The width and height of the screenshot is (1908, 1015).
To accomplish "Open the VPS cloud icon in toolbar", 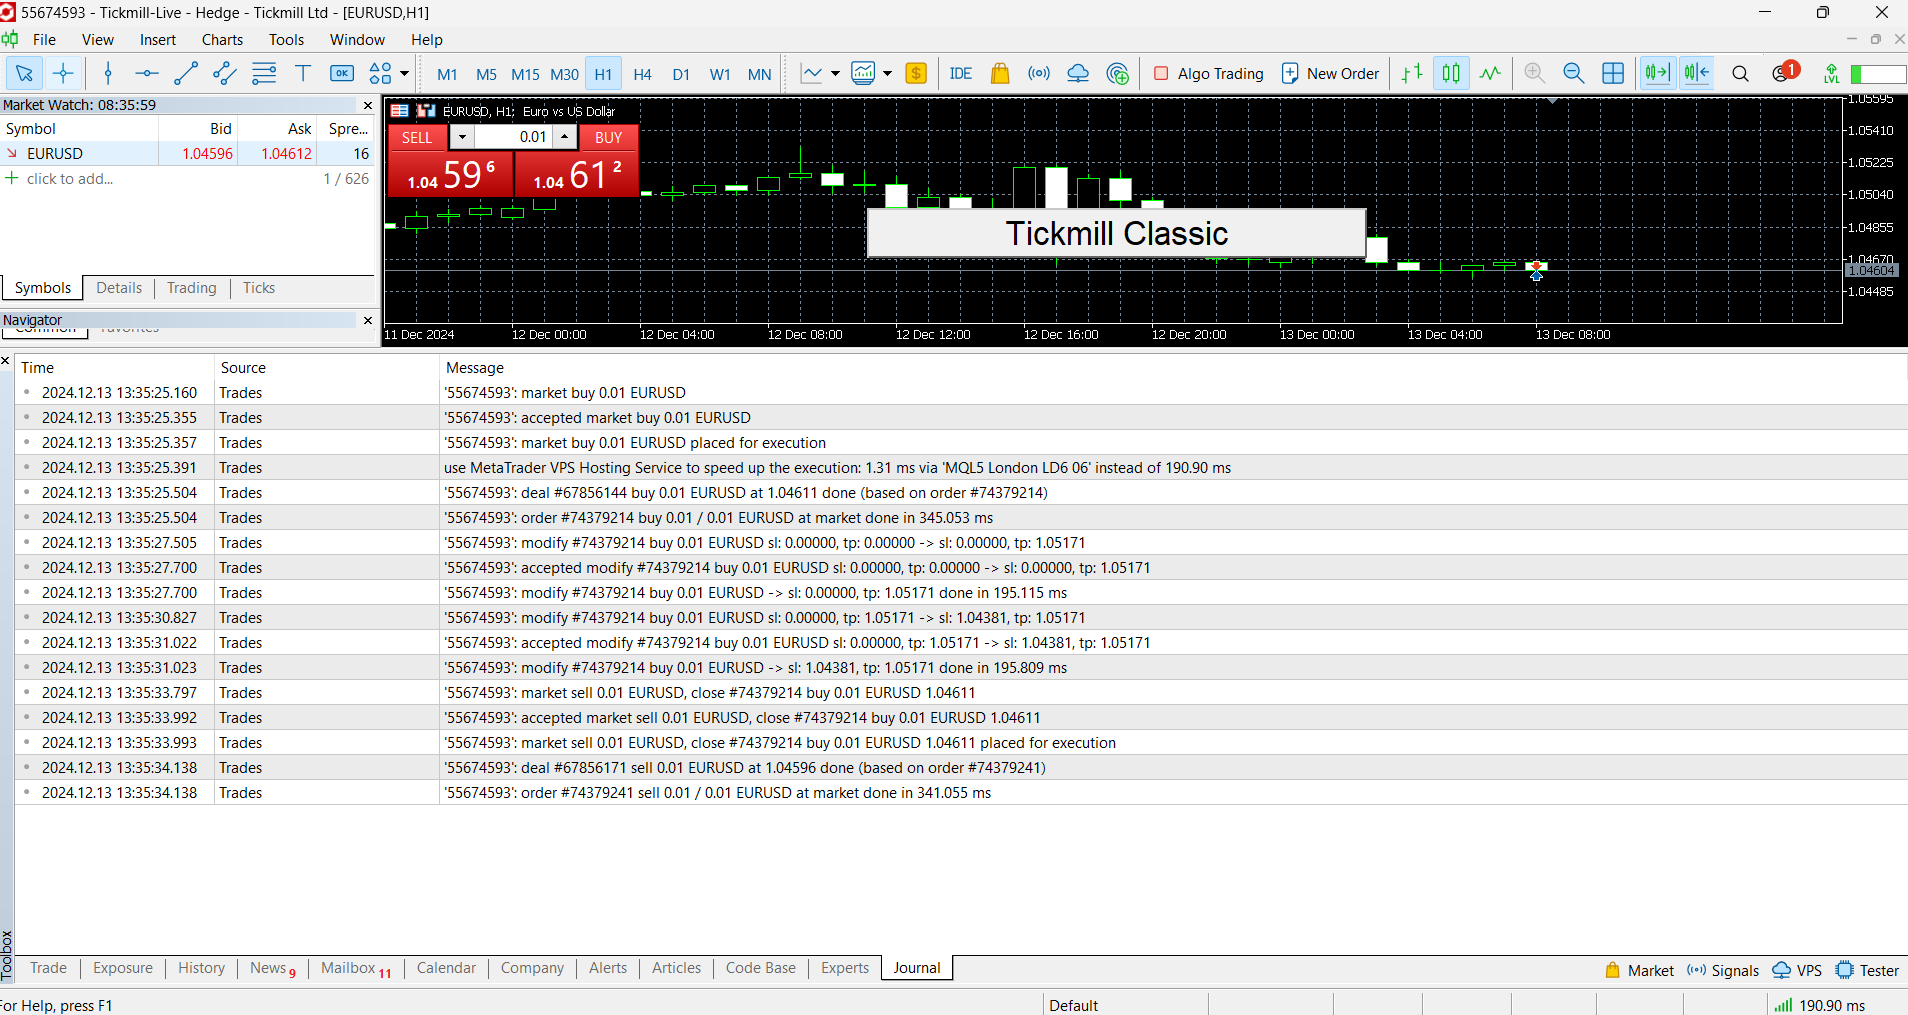I will tap(1078, 73).
